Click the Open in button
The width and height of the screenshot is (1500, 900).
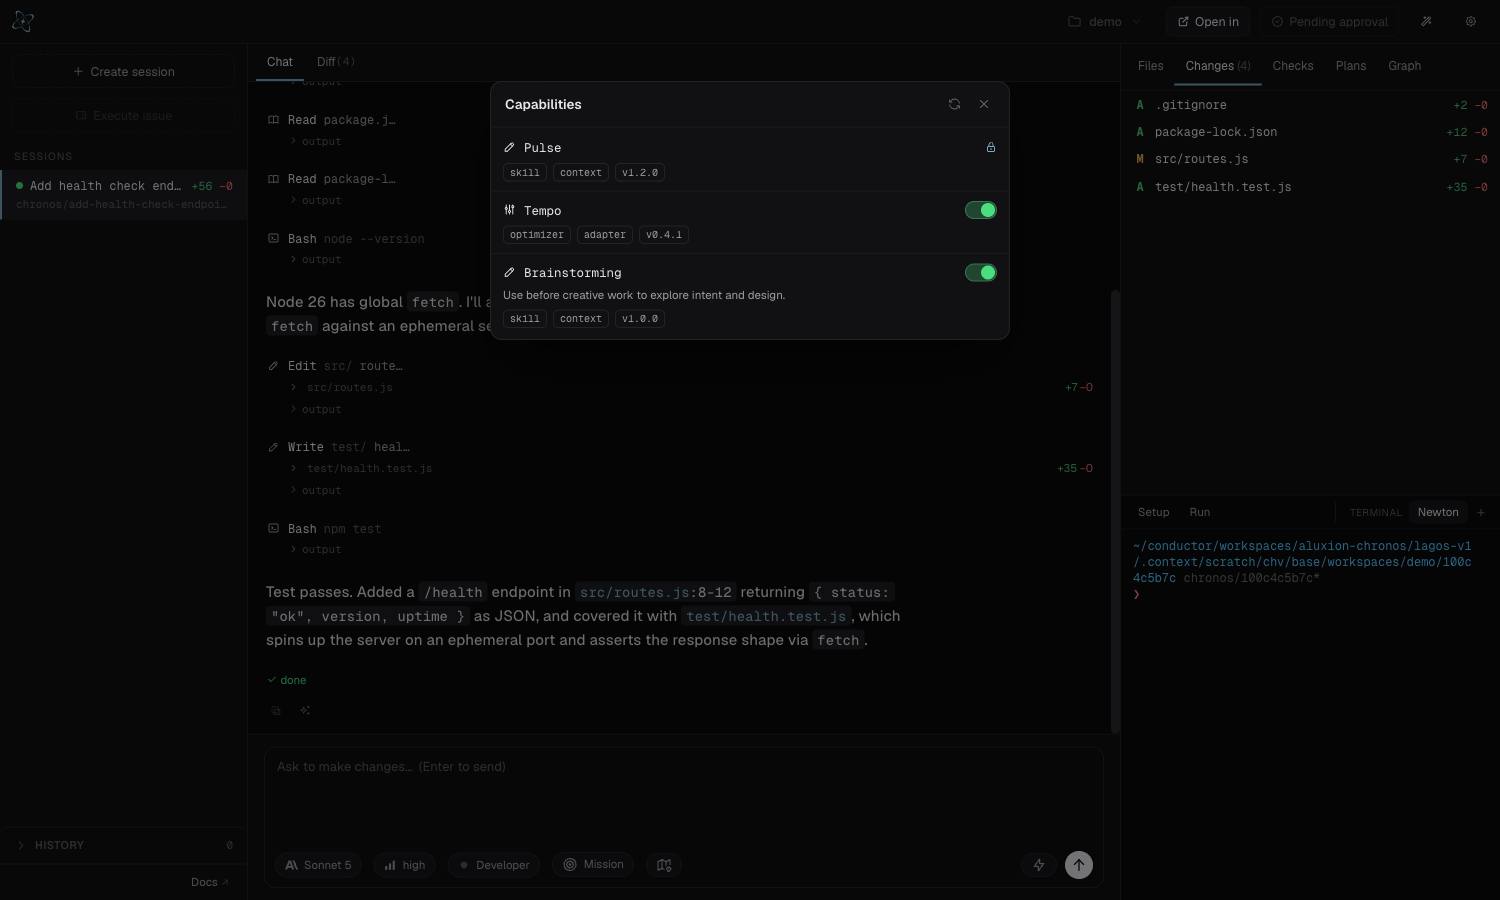[x=1208, y=21]
